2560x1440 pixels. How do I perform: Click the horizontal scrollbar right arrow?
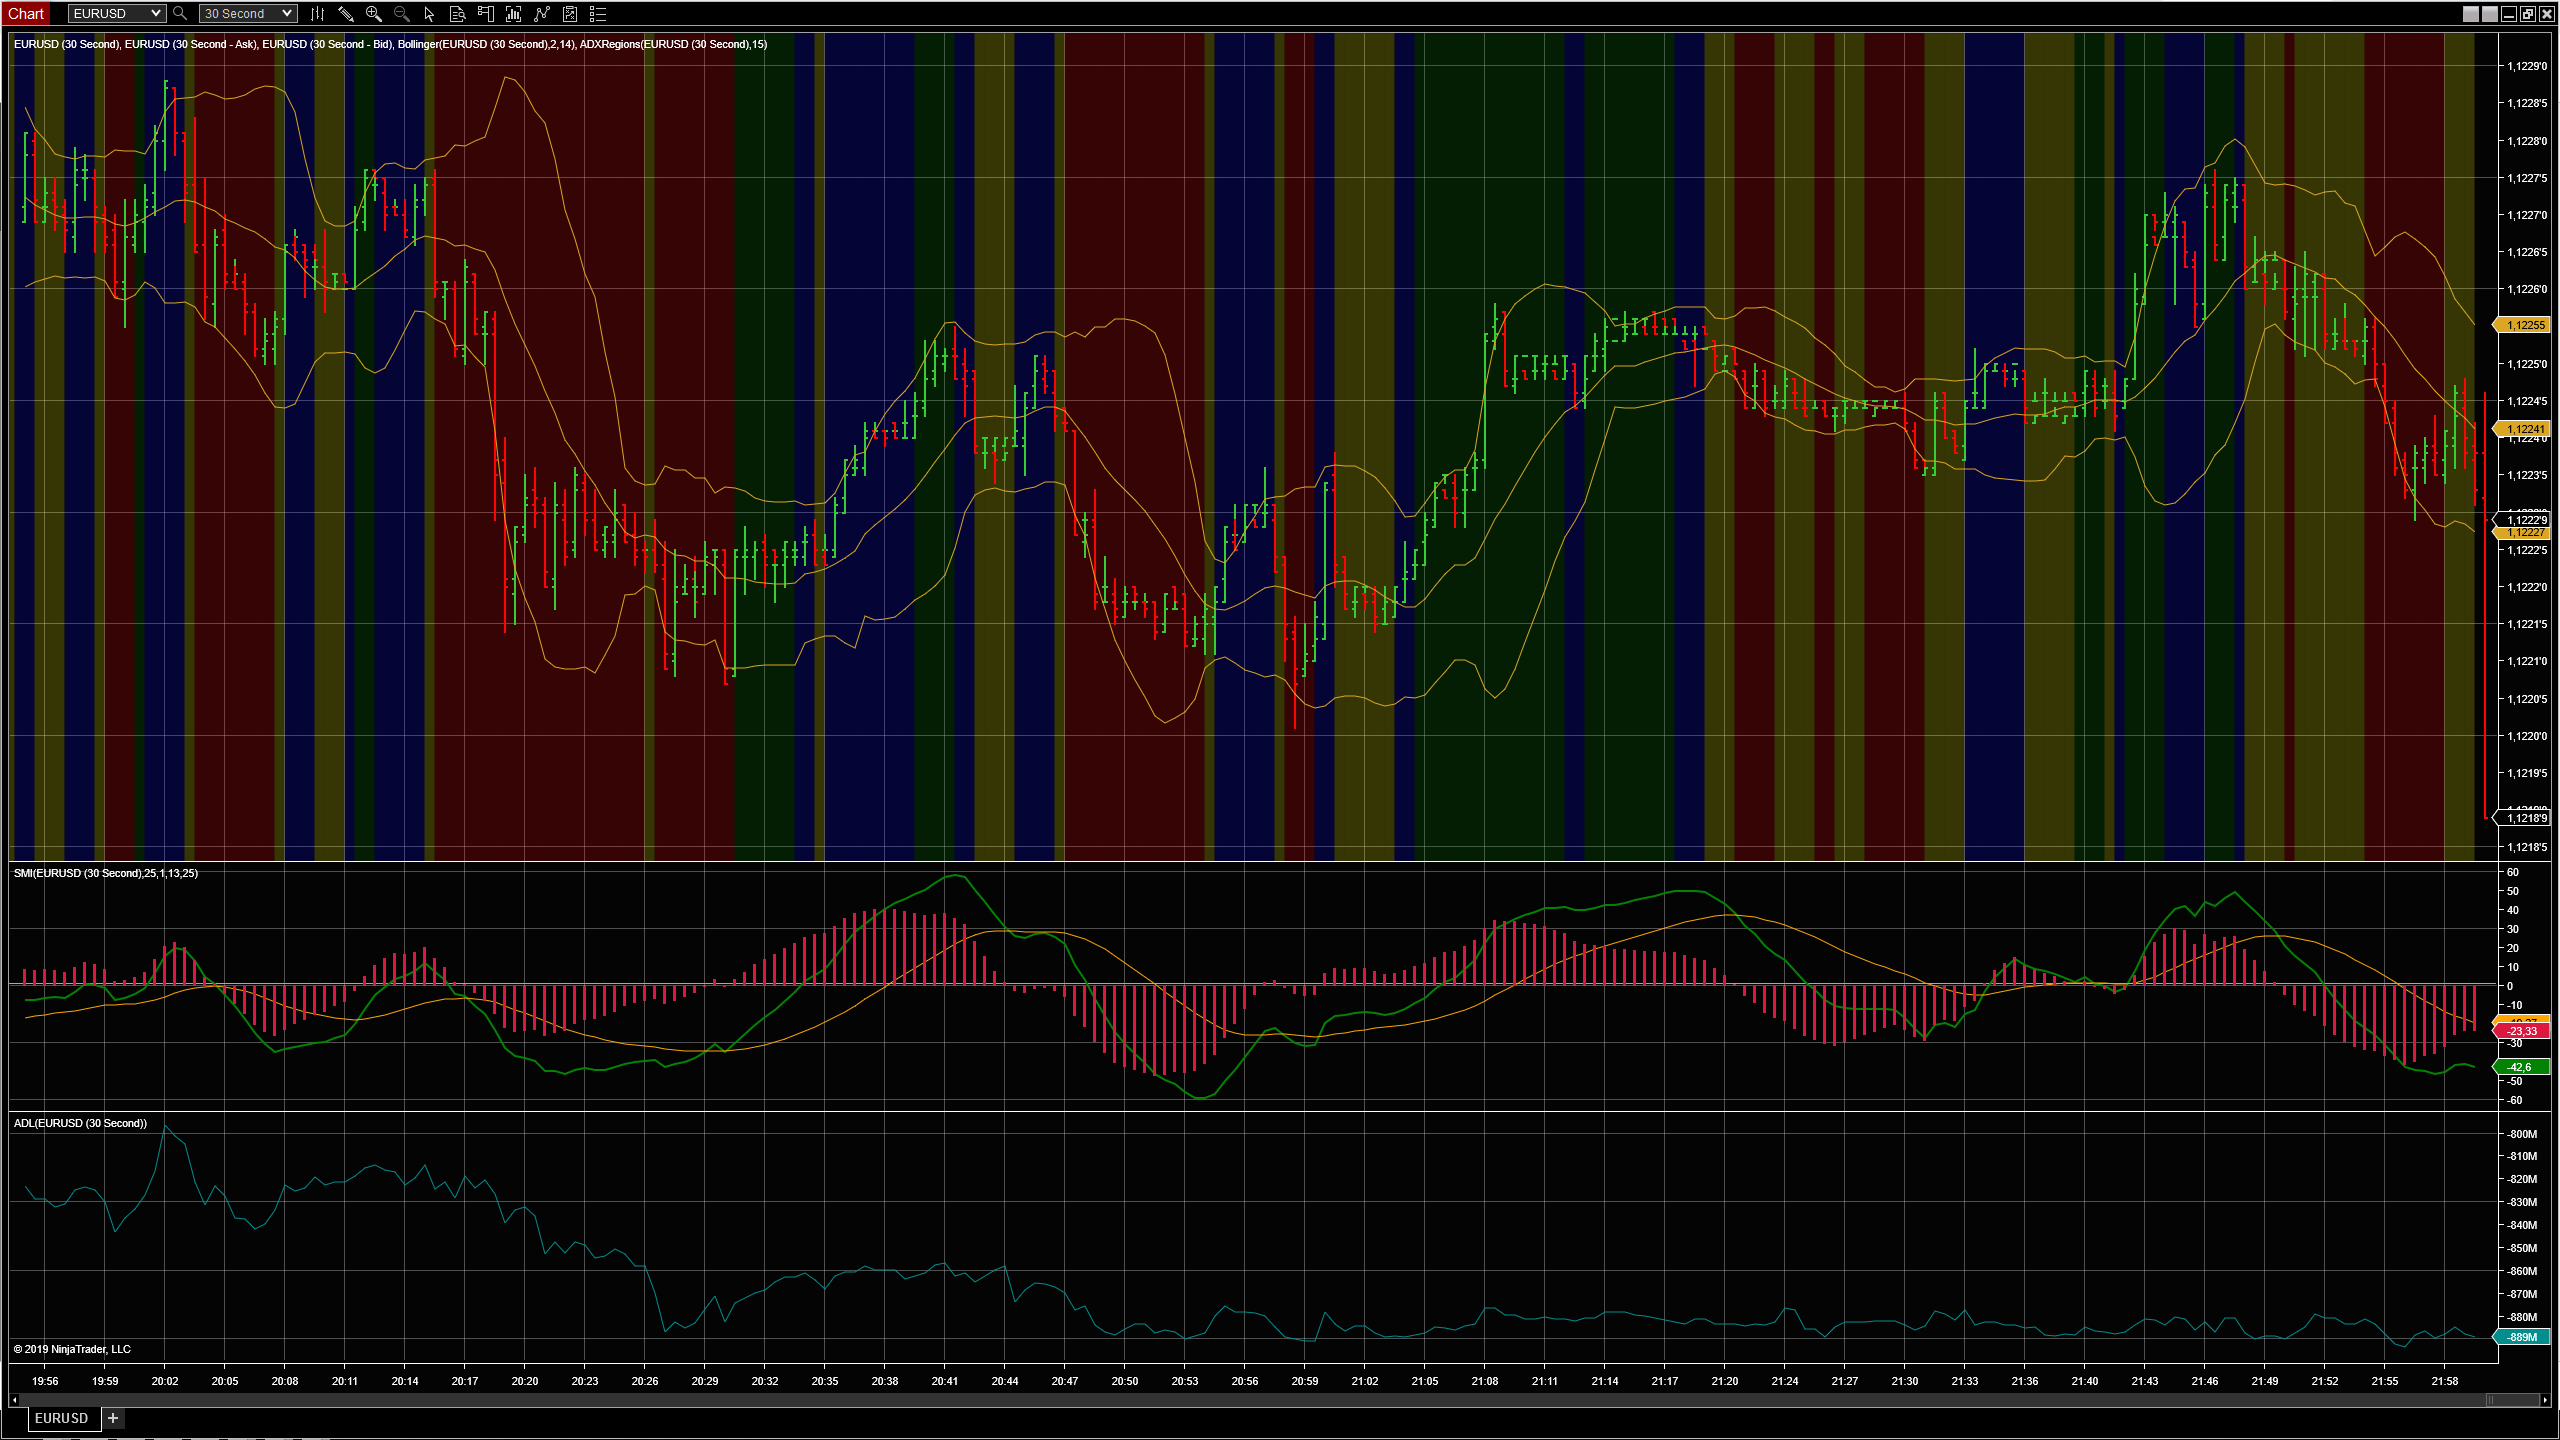pos(2545,1400)
